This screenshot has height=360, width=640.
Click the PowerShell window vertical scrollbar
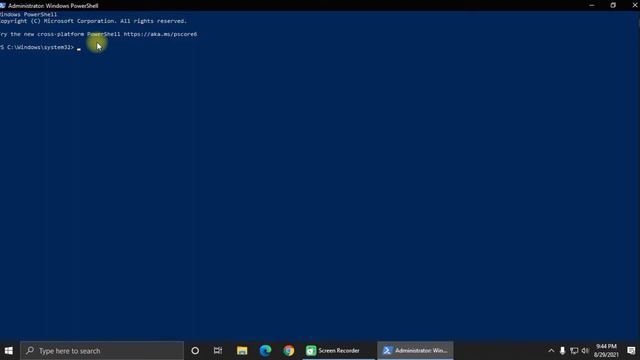coord(638,176)
